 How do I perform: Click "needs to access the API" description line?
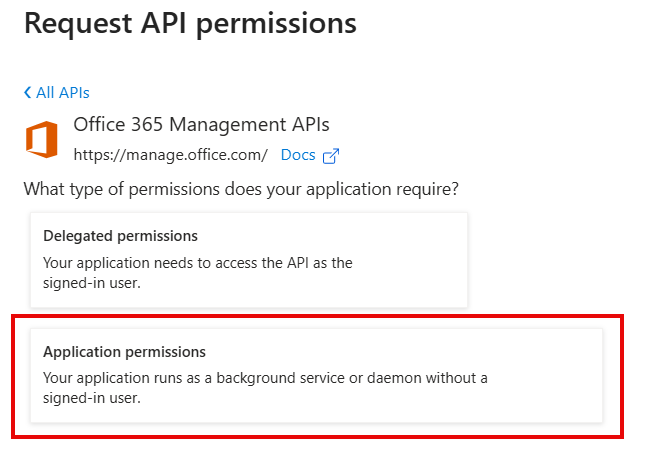coord(198,262)
